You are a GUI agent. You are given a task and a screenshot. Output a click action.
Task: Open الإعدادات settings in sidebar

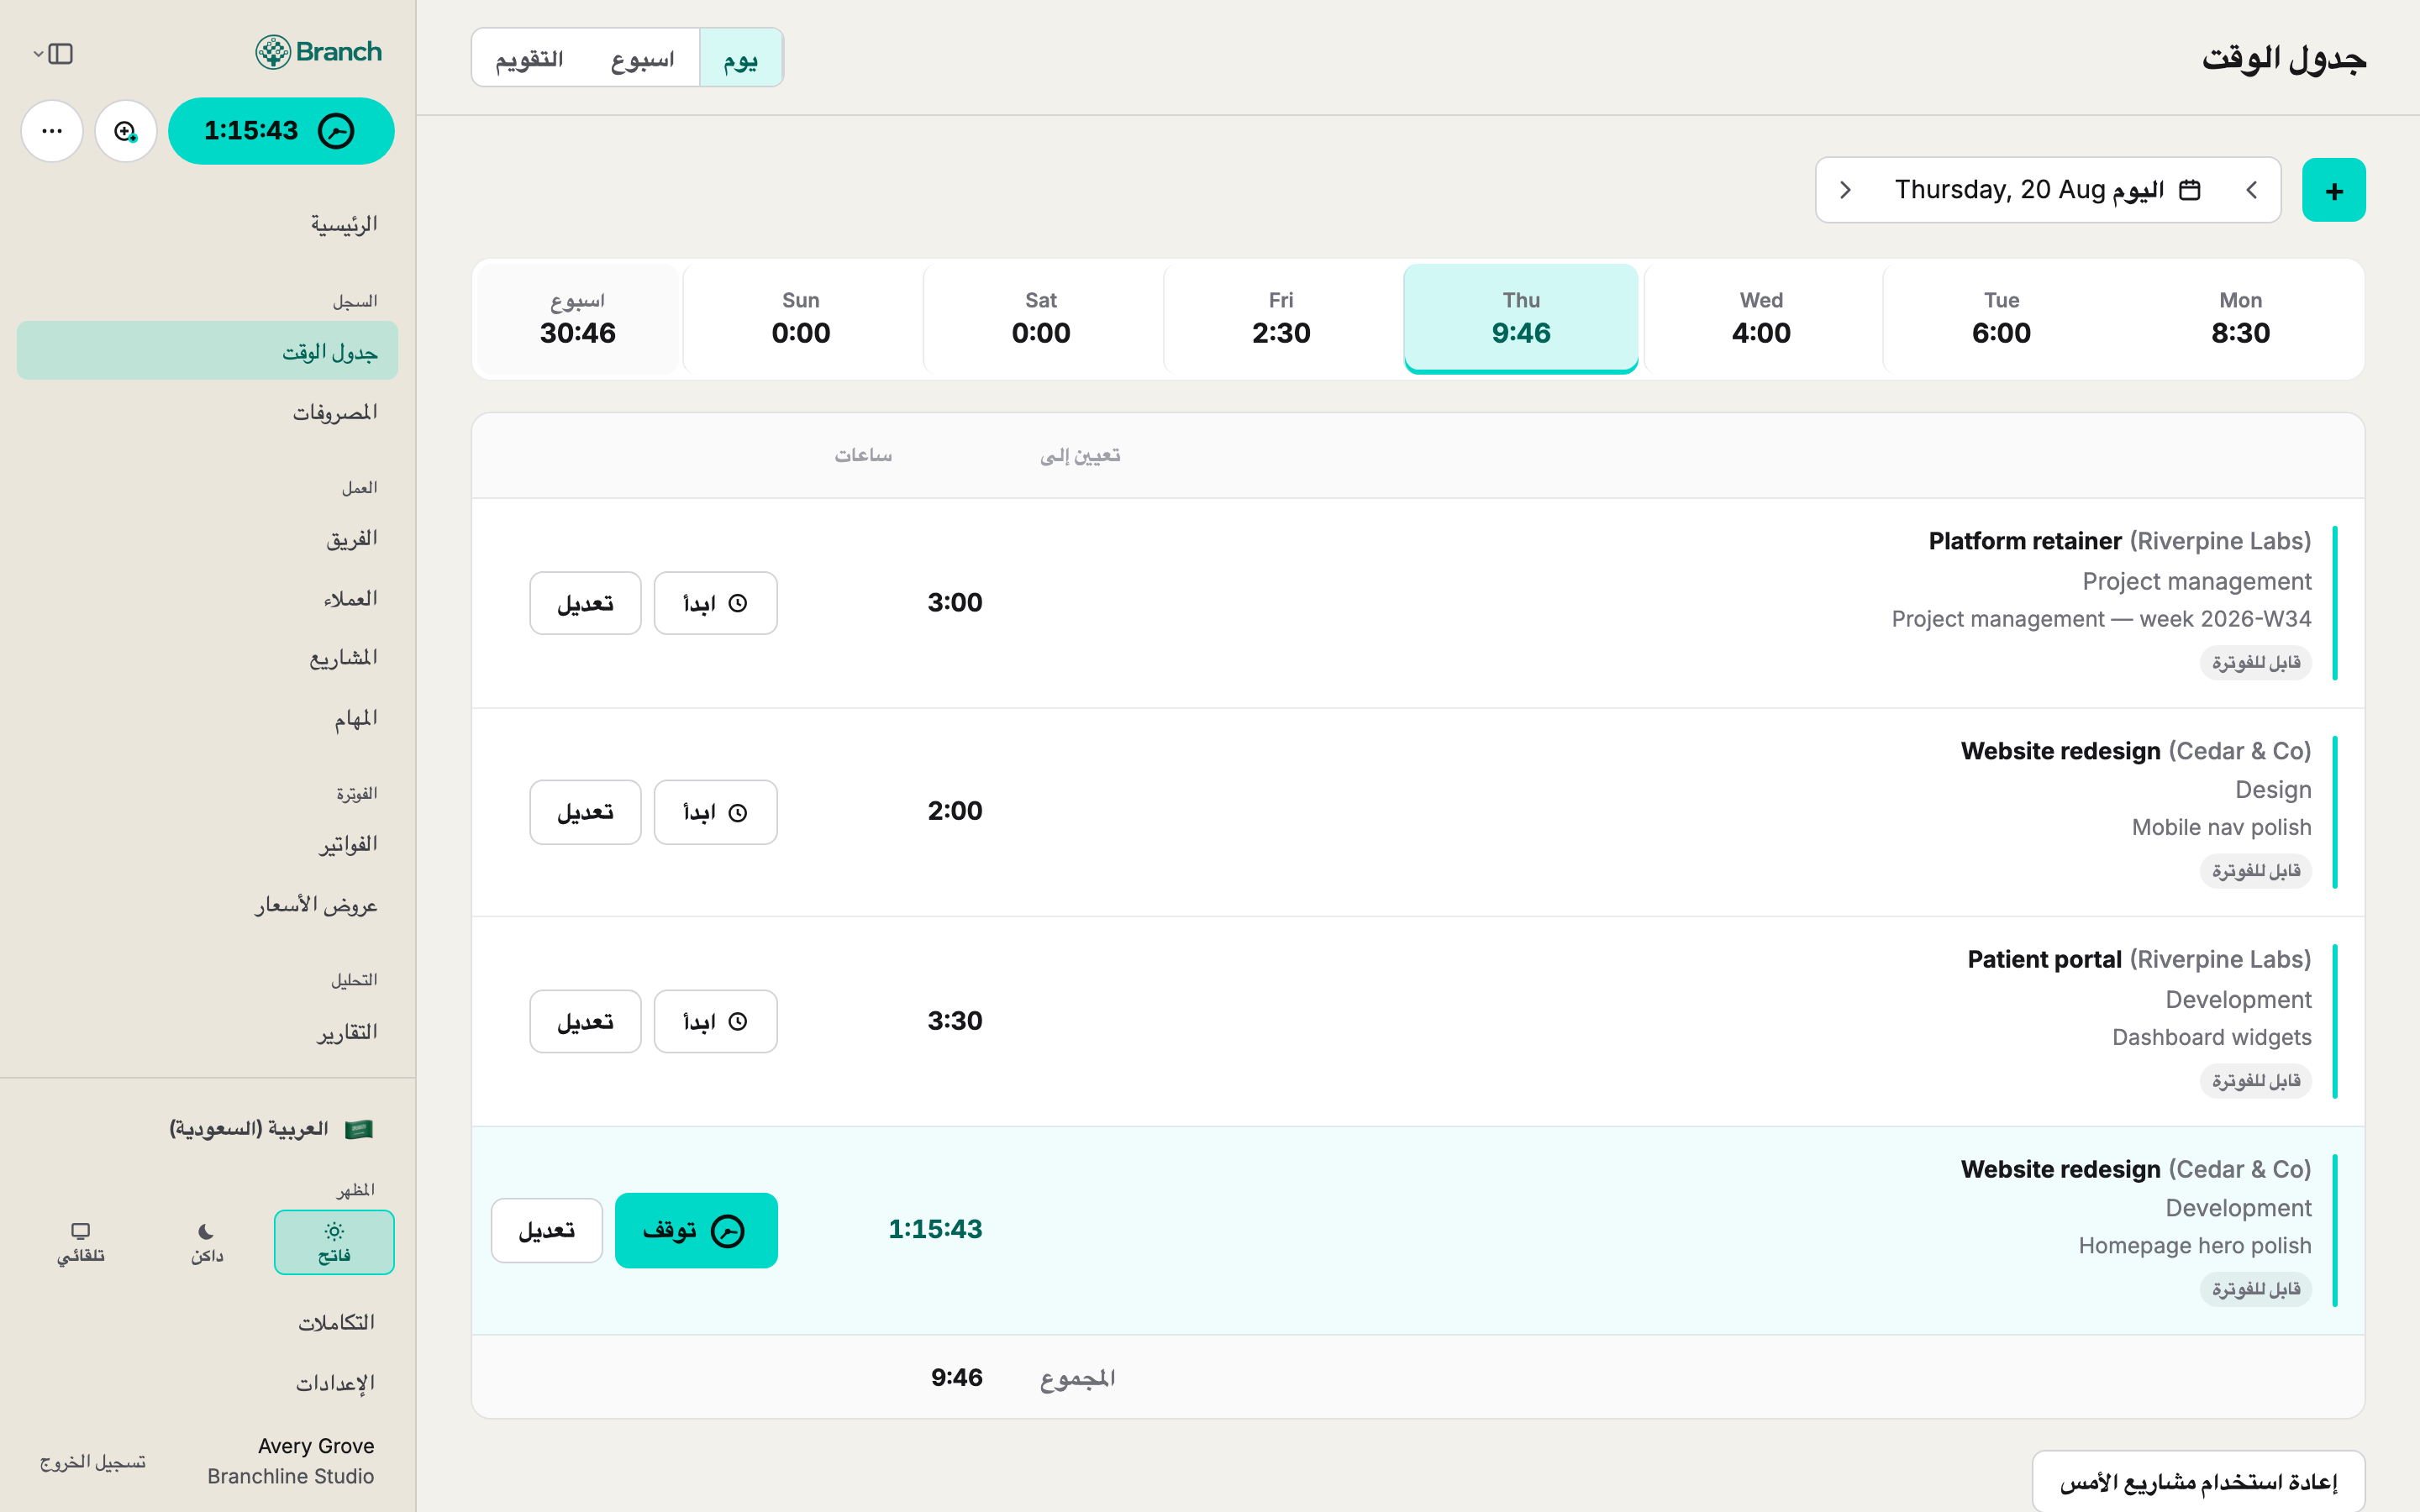pyautogui.click(x=208, y=1383)
